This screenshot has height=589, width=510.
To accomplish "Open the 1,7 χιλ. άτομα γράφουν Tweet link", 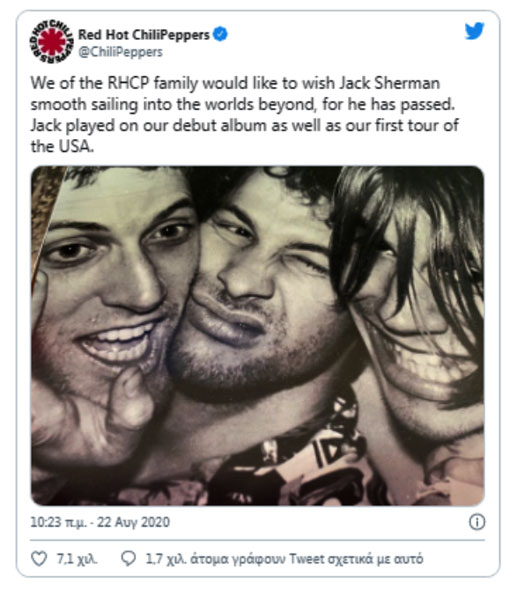I will tap(284, 559).
